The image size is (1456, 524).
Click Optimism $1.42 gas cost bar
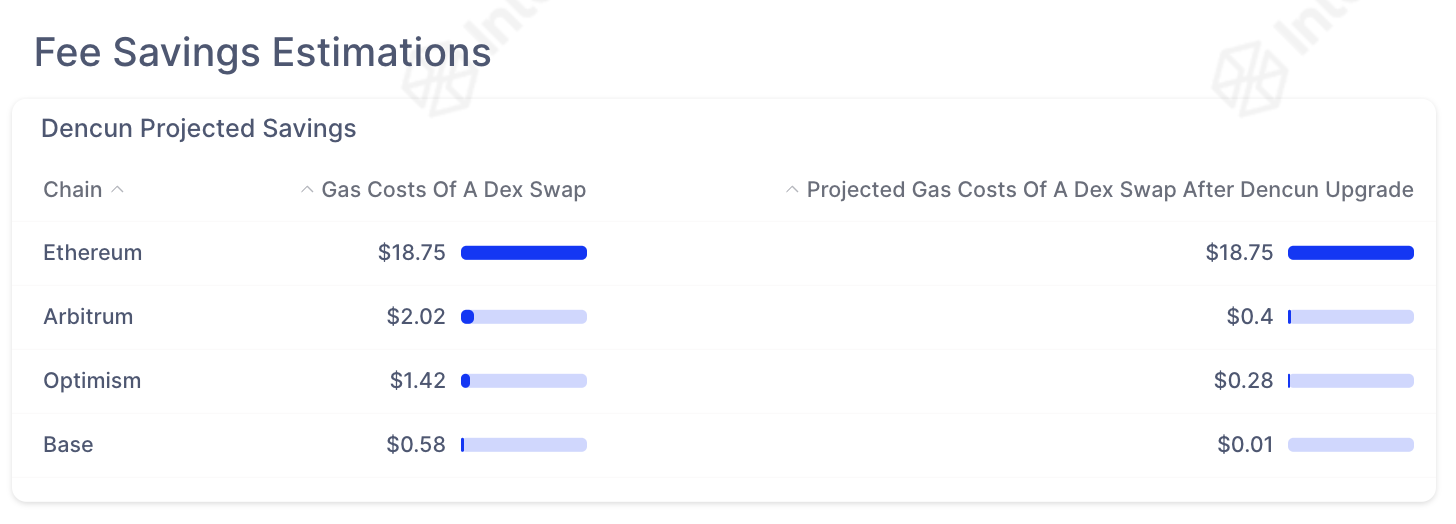click(523, 381)
